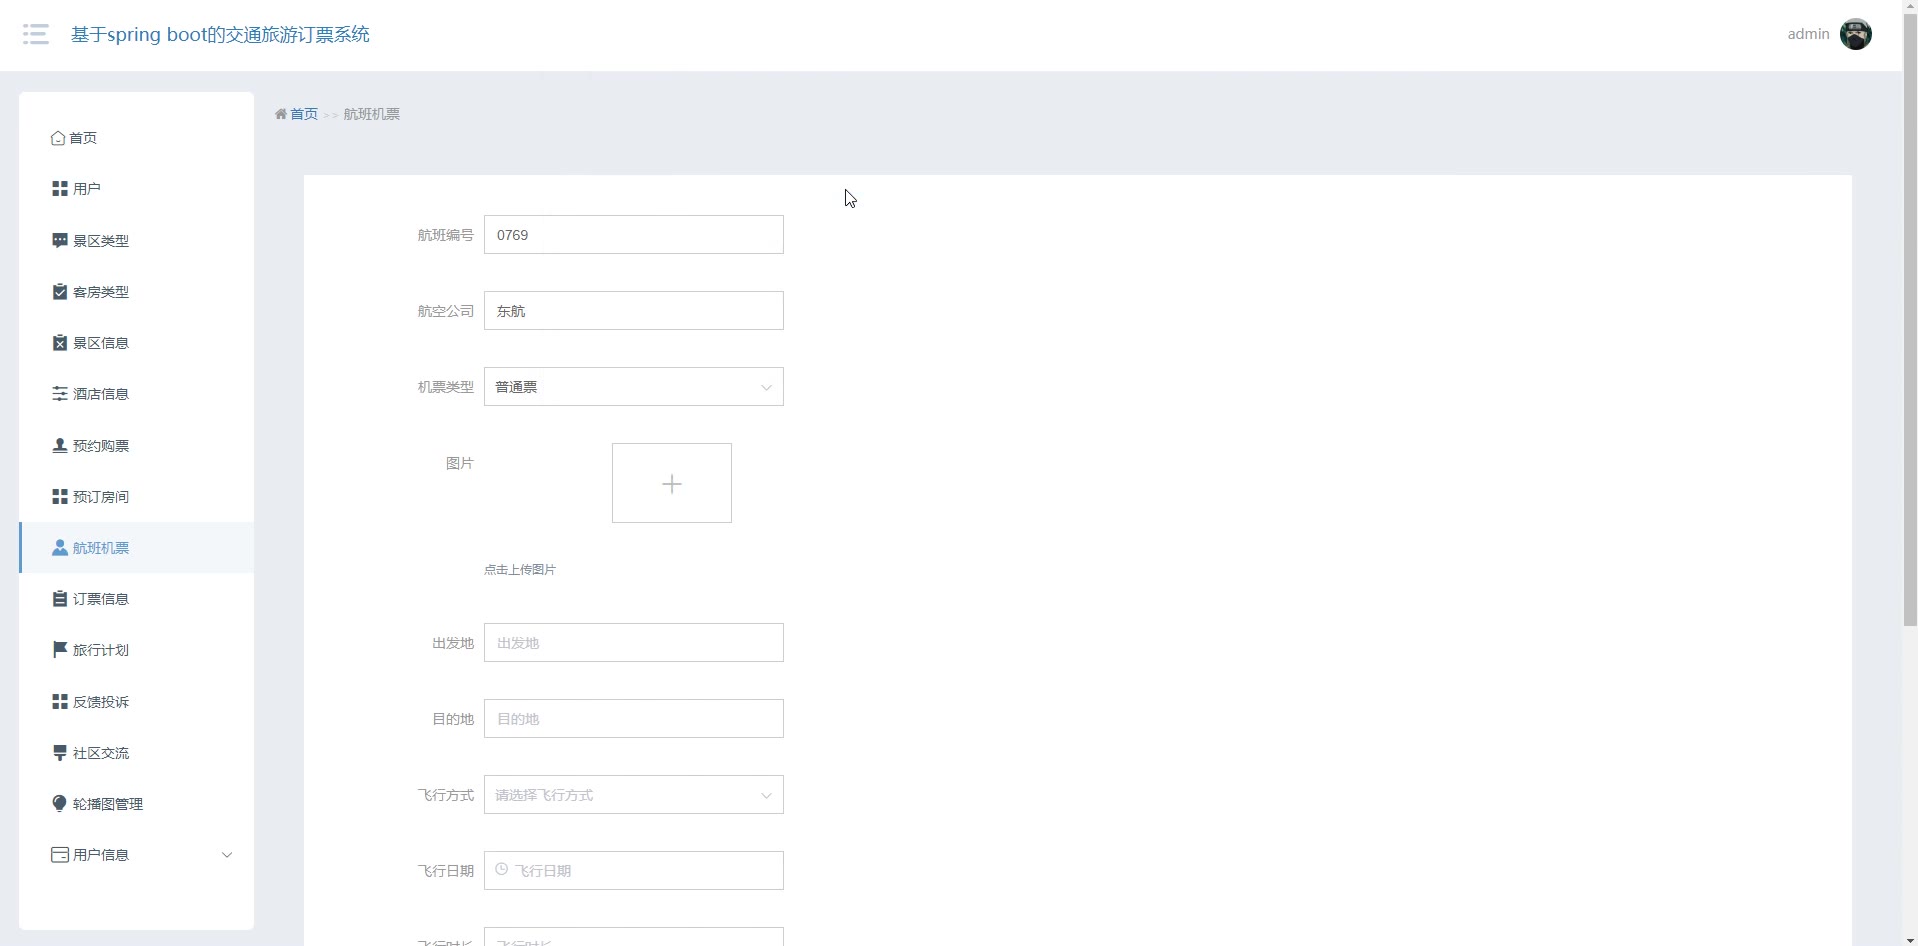Click the clipboard-check icon next to 客房类型
The image size is (1918, 946).
[x=60, y=291]
